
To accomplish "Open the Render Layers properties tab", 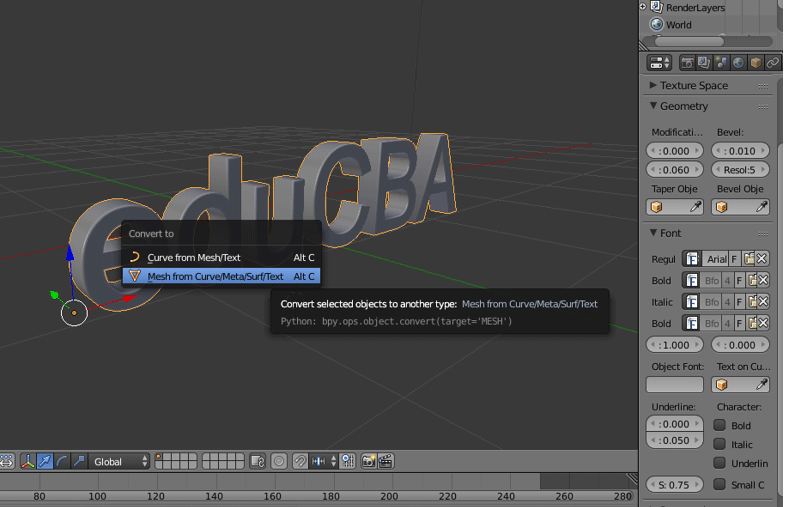I will [704, 63].
